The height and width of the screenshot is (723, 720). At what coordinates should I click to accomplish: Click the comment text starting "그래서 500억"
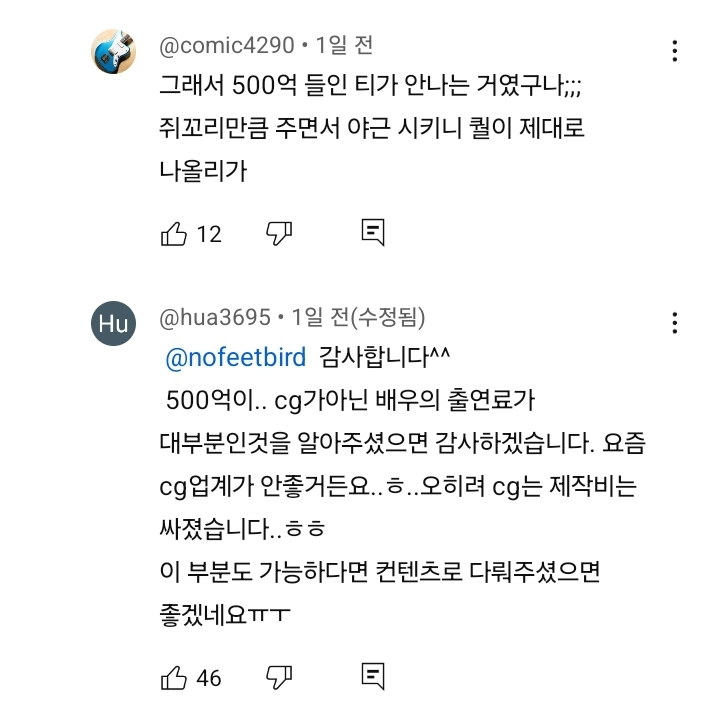point(370,86)
